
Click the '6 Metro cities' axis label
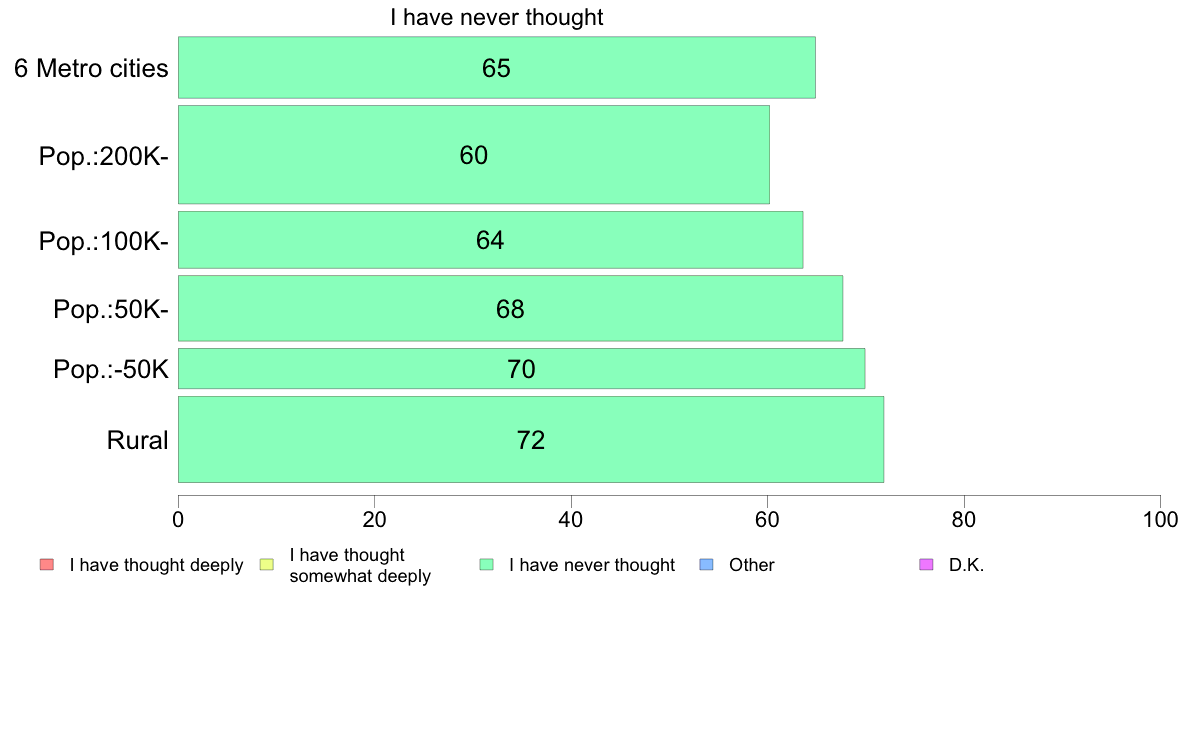(x=91, y=68)
